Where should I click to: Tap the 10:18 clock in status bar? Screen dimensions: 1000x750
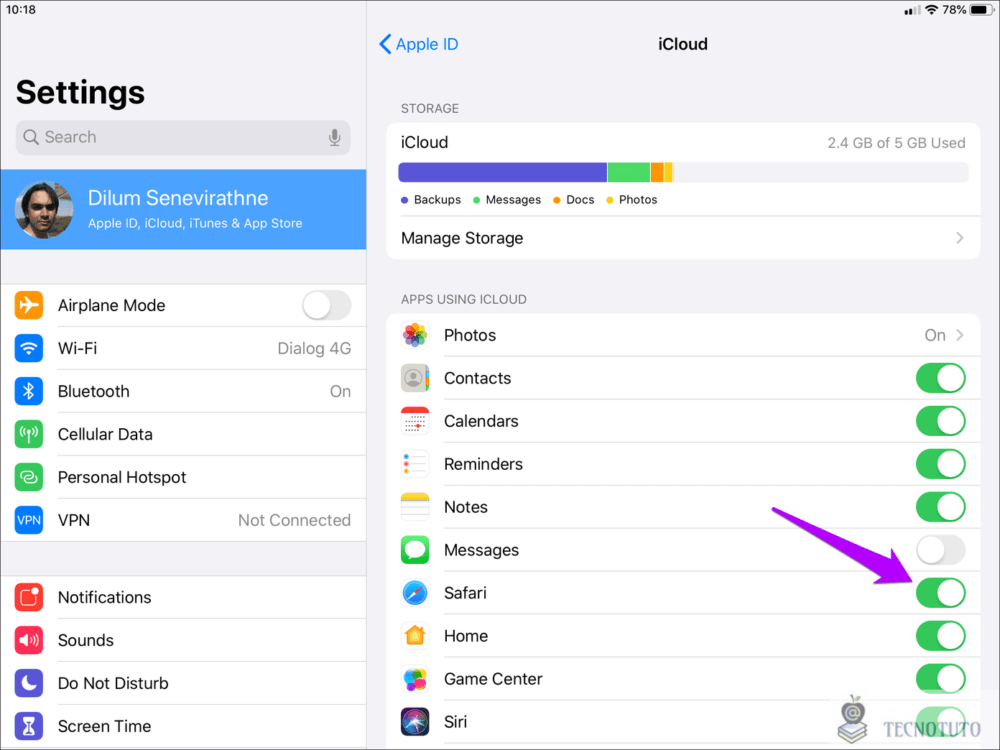point(21,10)
